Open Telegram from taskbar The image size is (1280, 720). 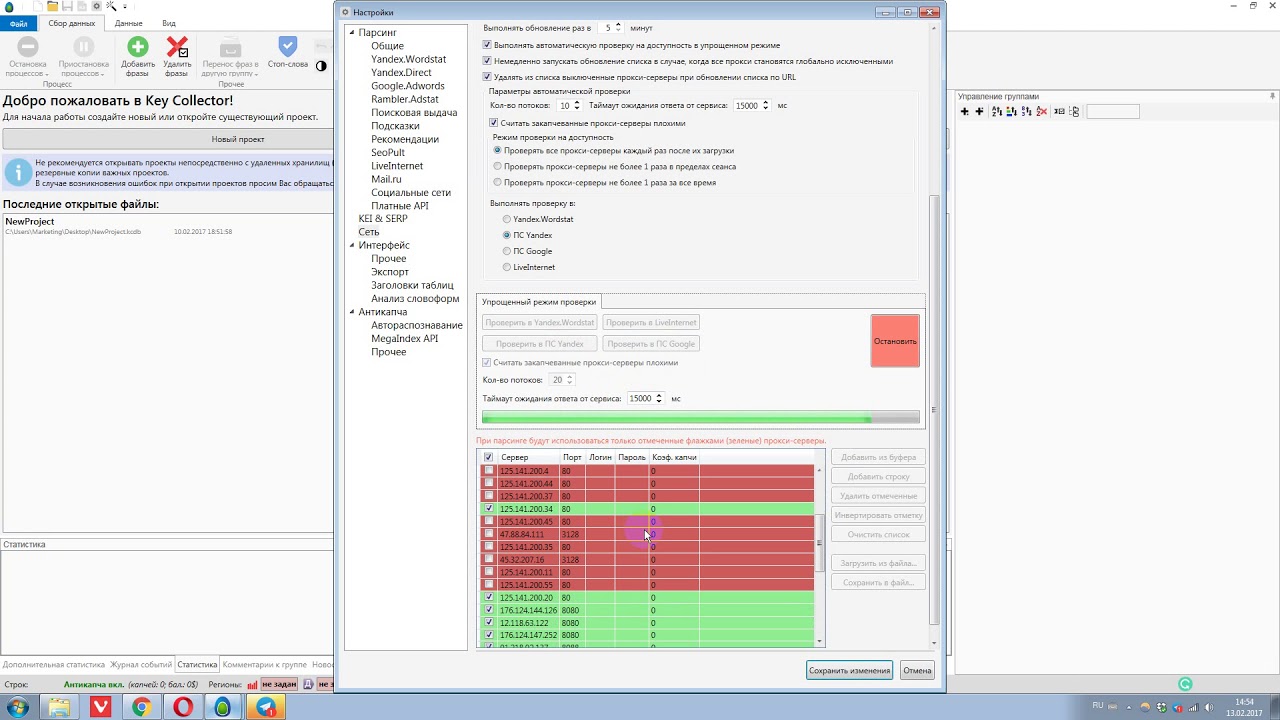266,707
